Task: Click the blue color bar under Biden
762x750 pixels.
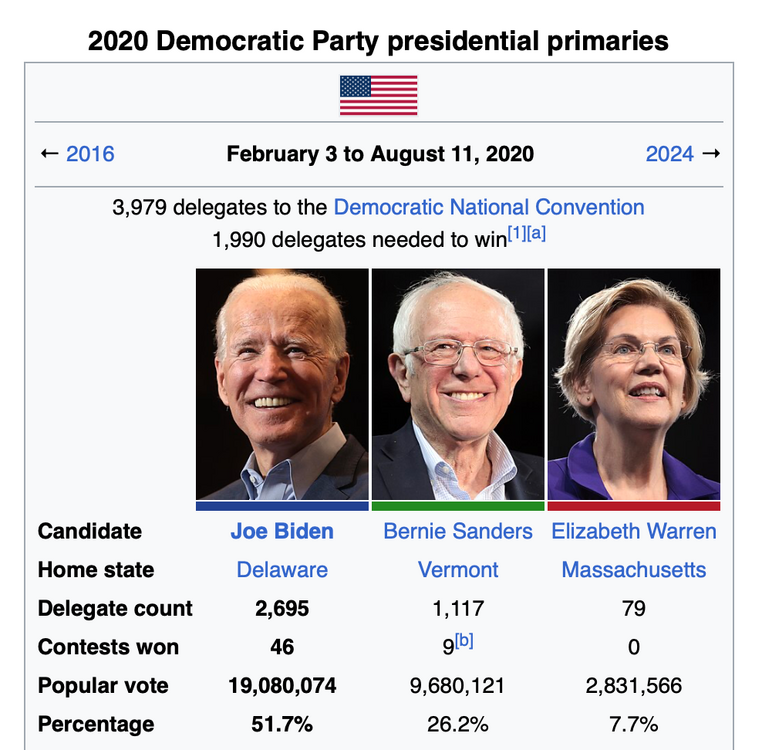Action: coord(282,506)
